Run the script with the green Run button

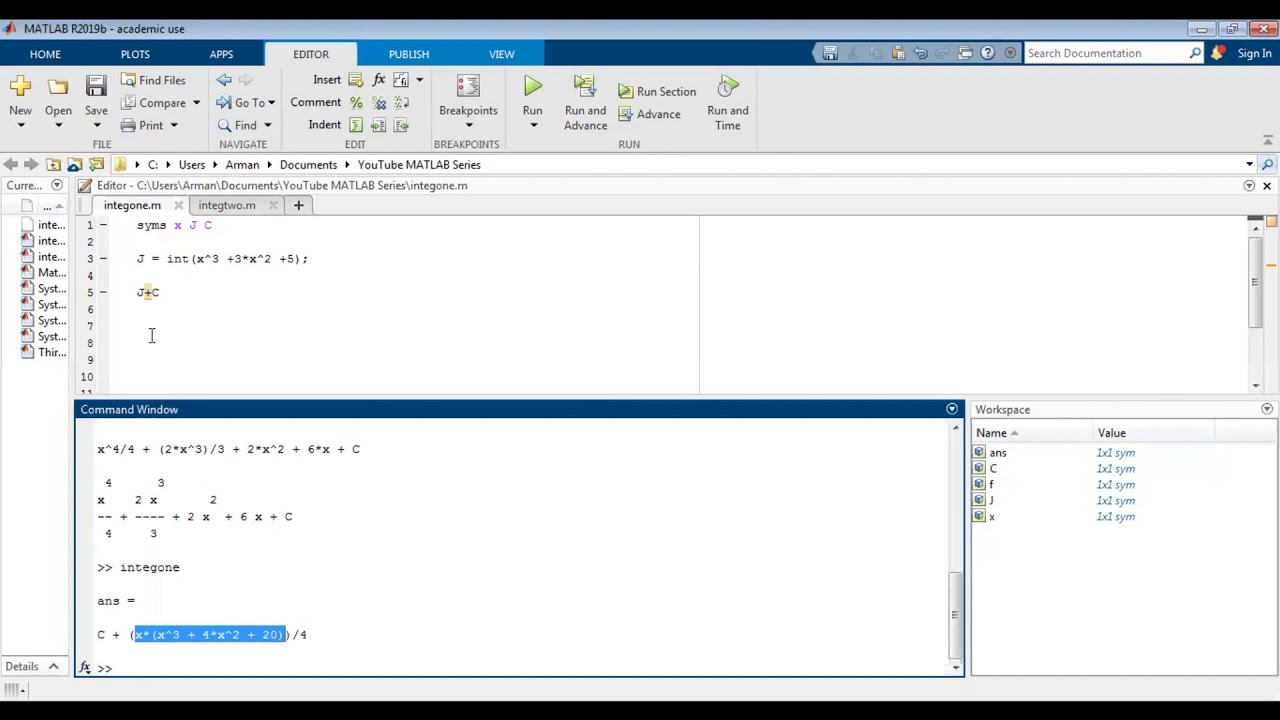click(x=532, y=88)
